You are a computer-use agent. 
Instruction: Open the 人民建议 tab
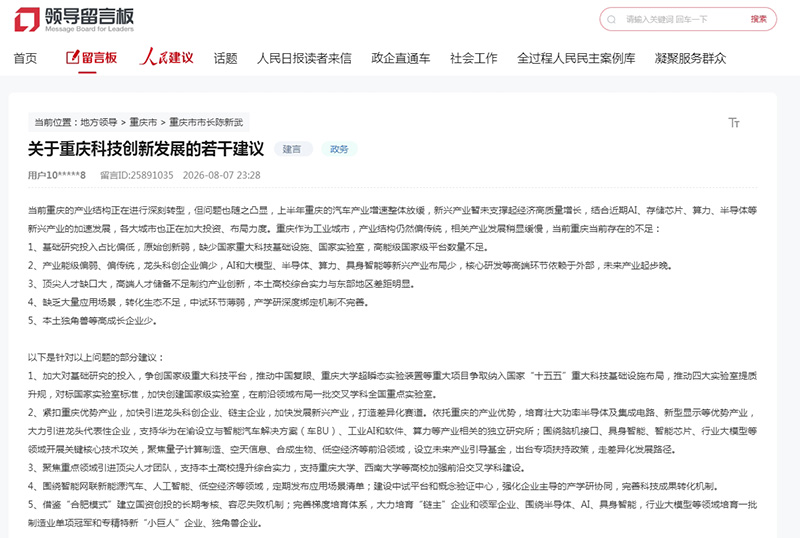click(166, 57)
